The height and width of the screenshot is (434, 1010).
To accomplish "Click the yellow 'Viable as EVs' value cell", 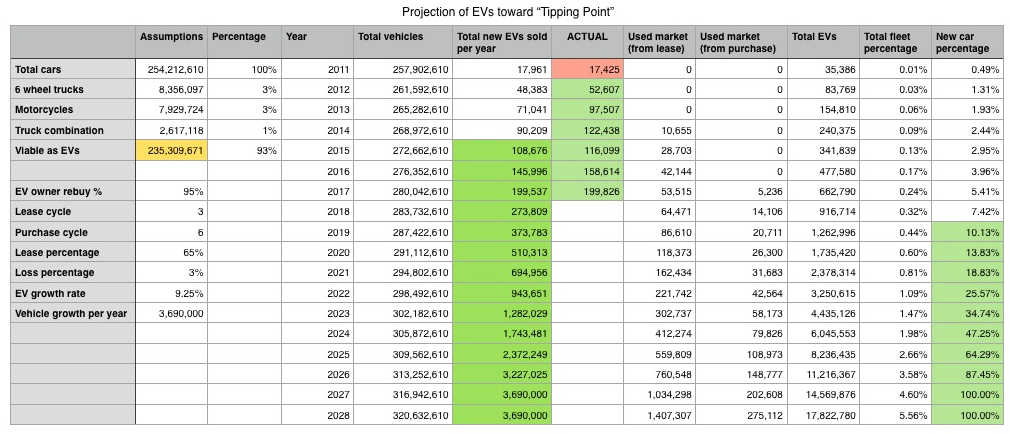I will point(172,150).
